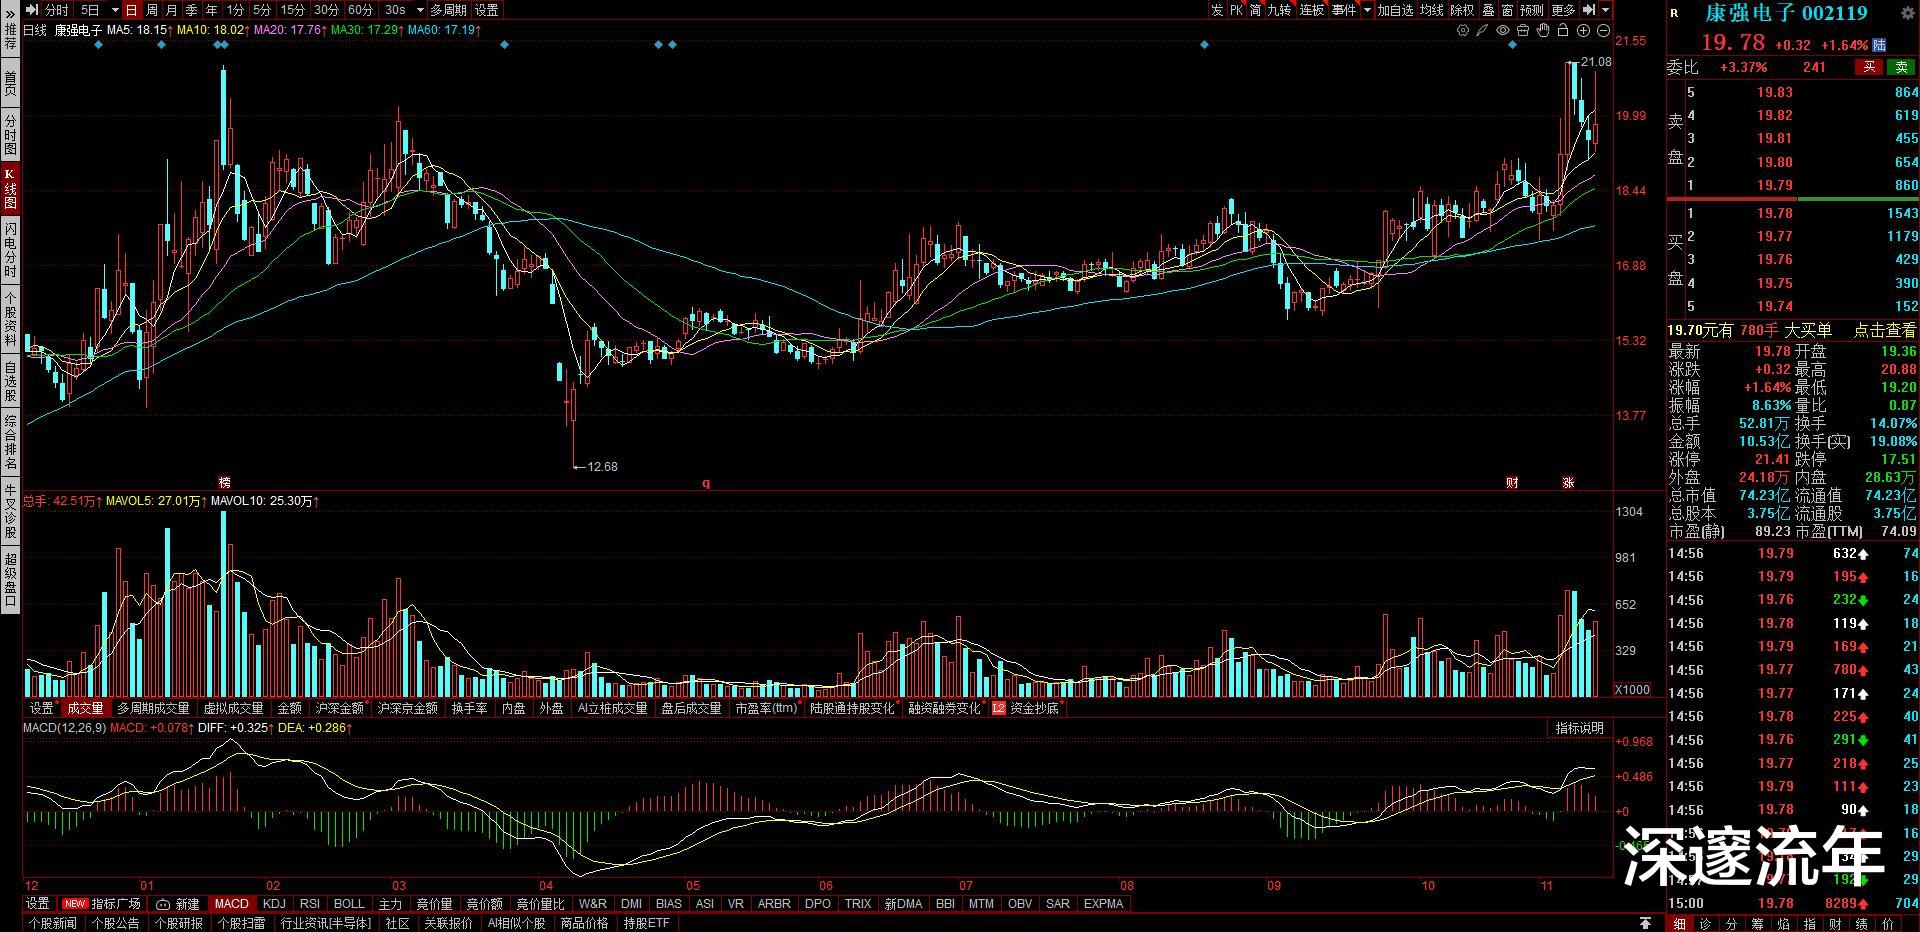Click the green 卖 sell button

(1901, 67)
